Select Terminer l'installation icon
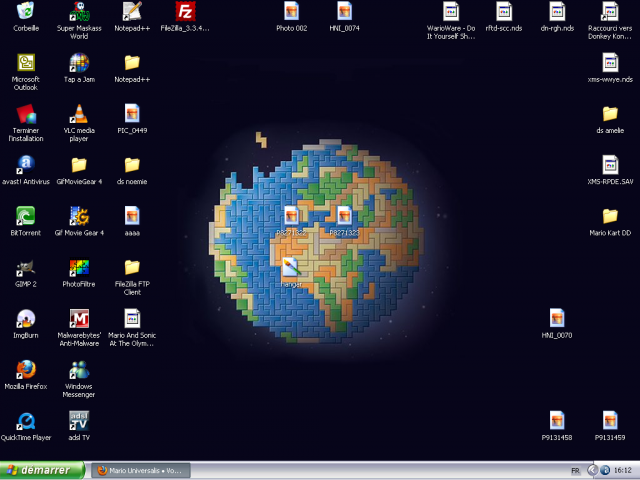This screenshot has height=480, width=640. pyautogui.click(x=26, y=114)
